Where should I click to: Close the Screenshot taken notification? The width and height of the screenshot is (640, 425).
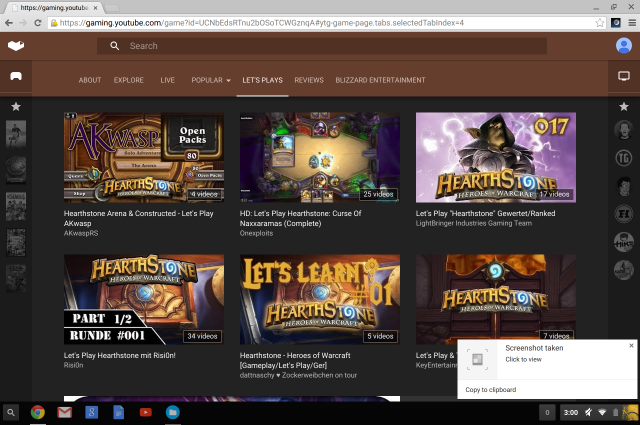pyautogui.click(x=631, y=345)
